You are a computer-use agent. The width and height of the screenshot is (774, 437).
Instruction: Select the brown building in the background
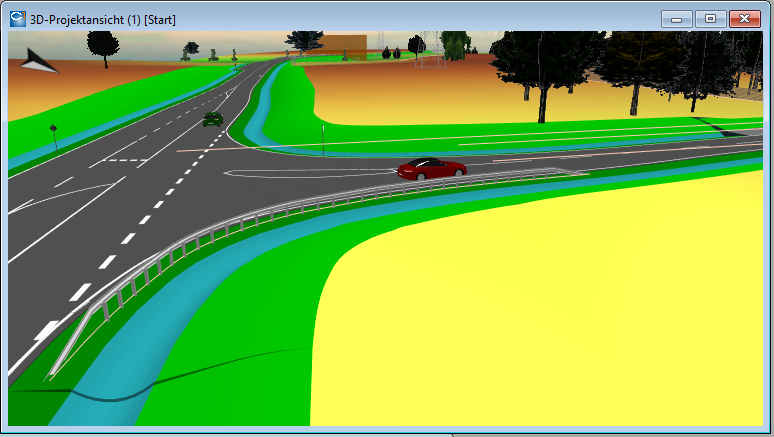(x=343, y=46)
